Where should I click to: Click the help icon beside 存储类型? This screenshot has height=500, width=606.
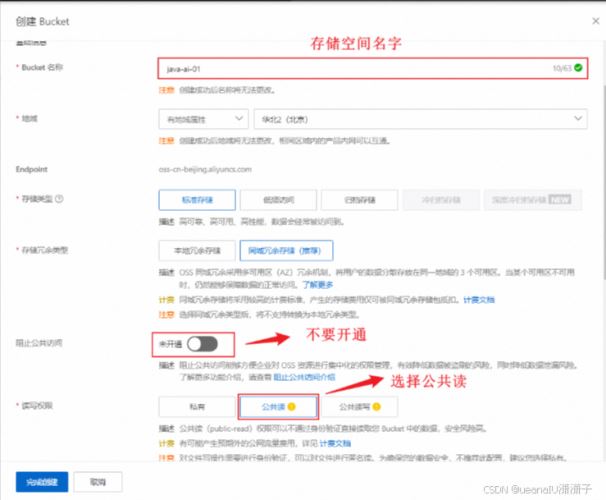[59, 199]
